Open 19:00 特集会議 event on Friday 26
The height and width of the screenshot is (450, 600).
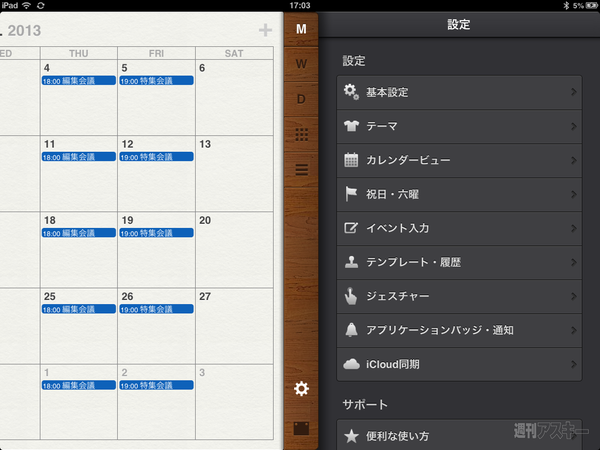tap(156, 309)
